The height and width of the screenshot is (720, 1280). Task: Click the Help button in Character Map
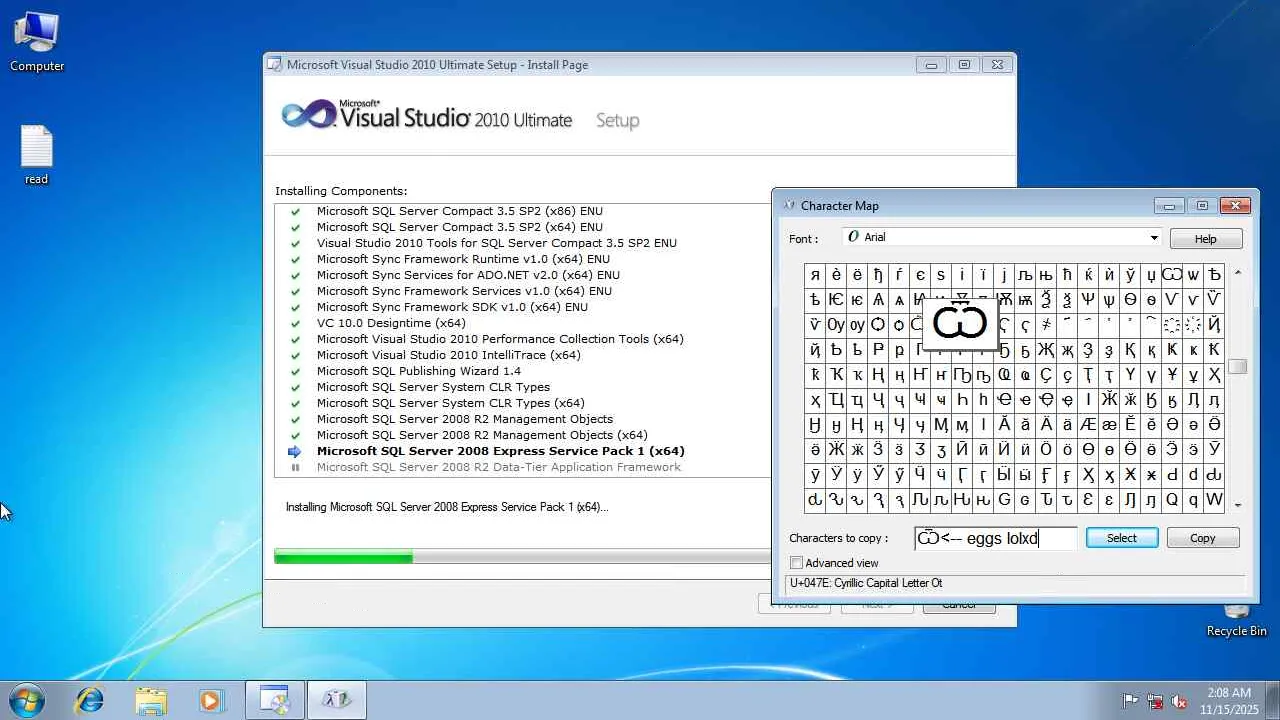(x=1206, y=239)
